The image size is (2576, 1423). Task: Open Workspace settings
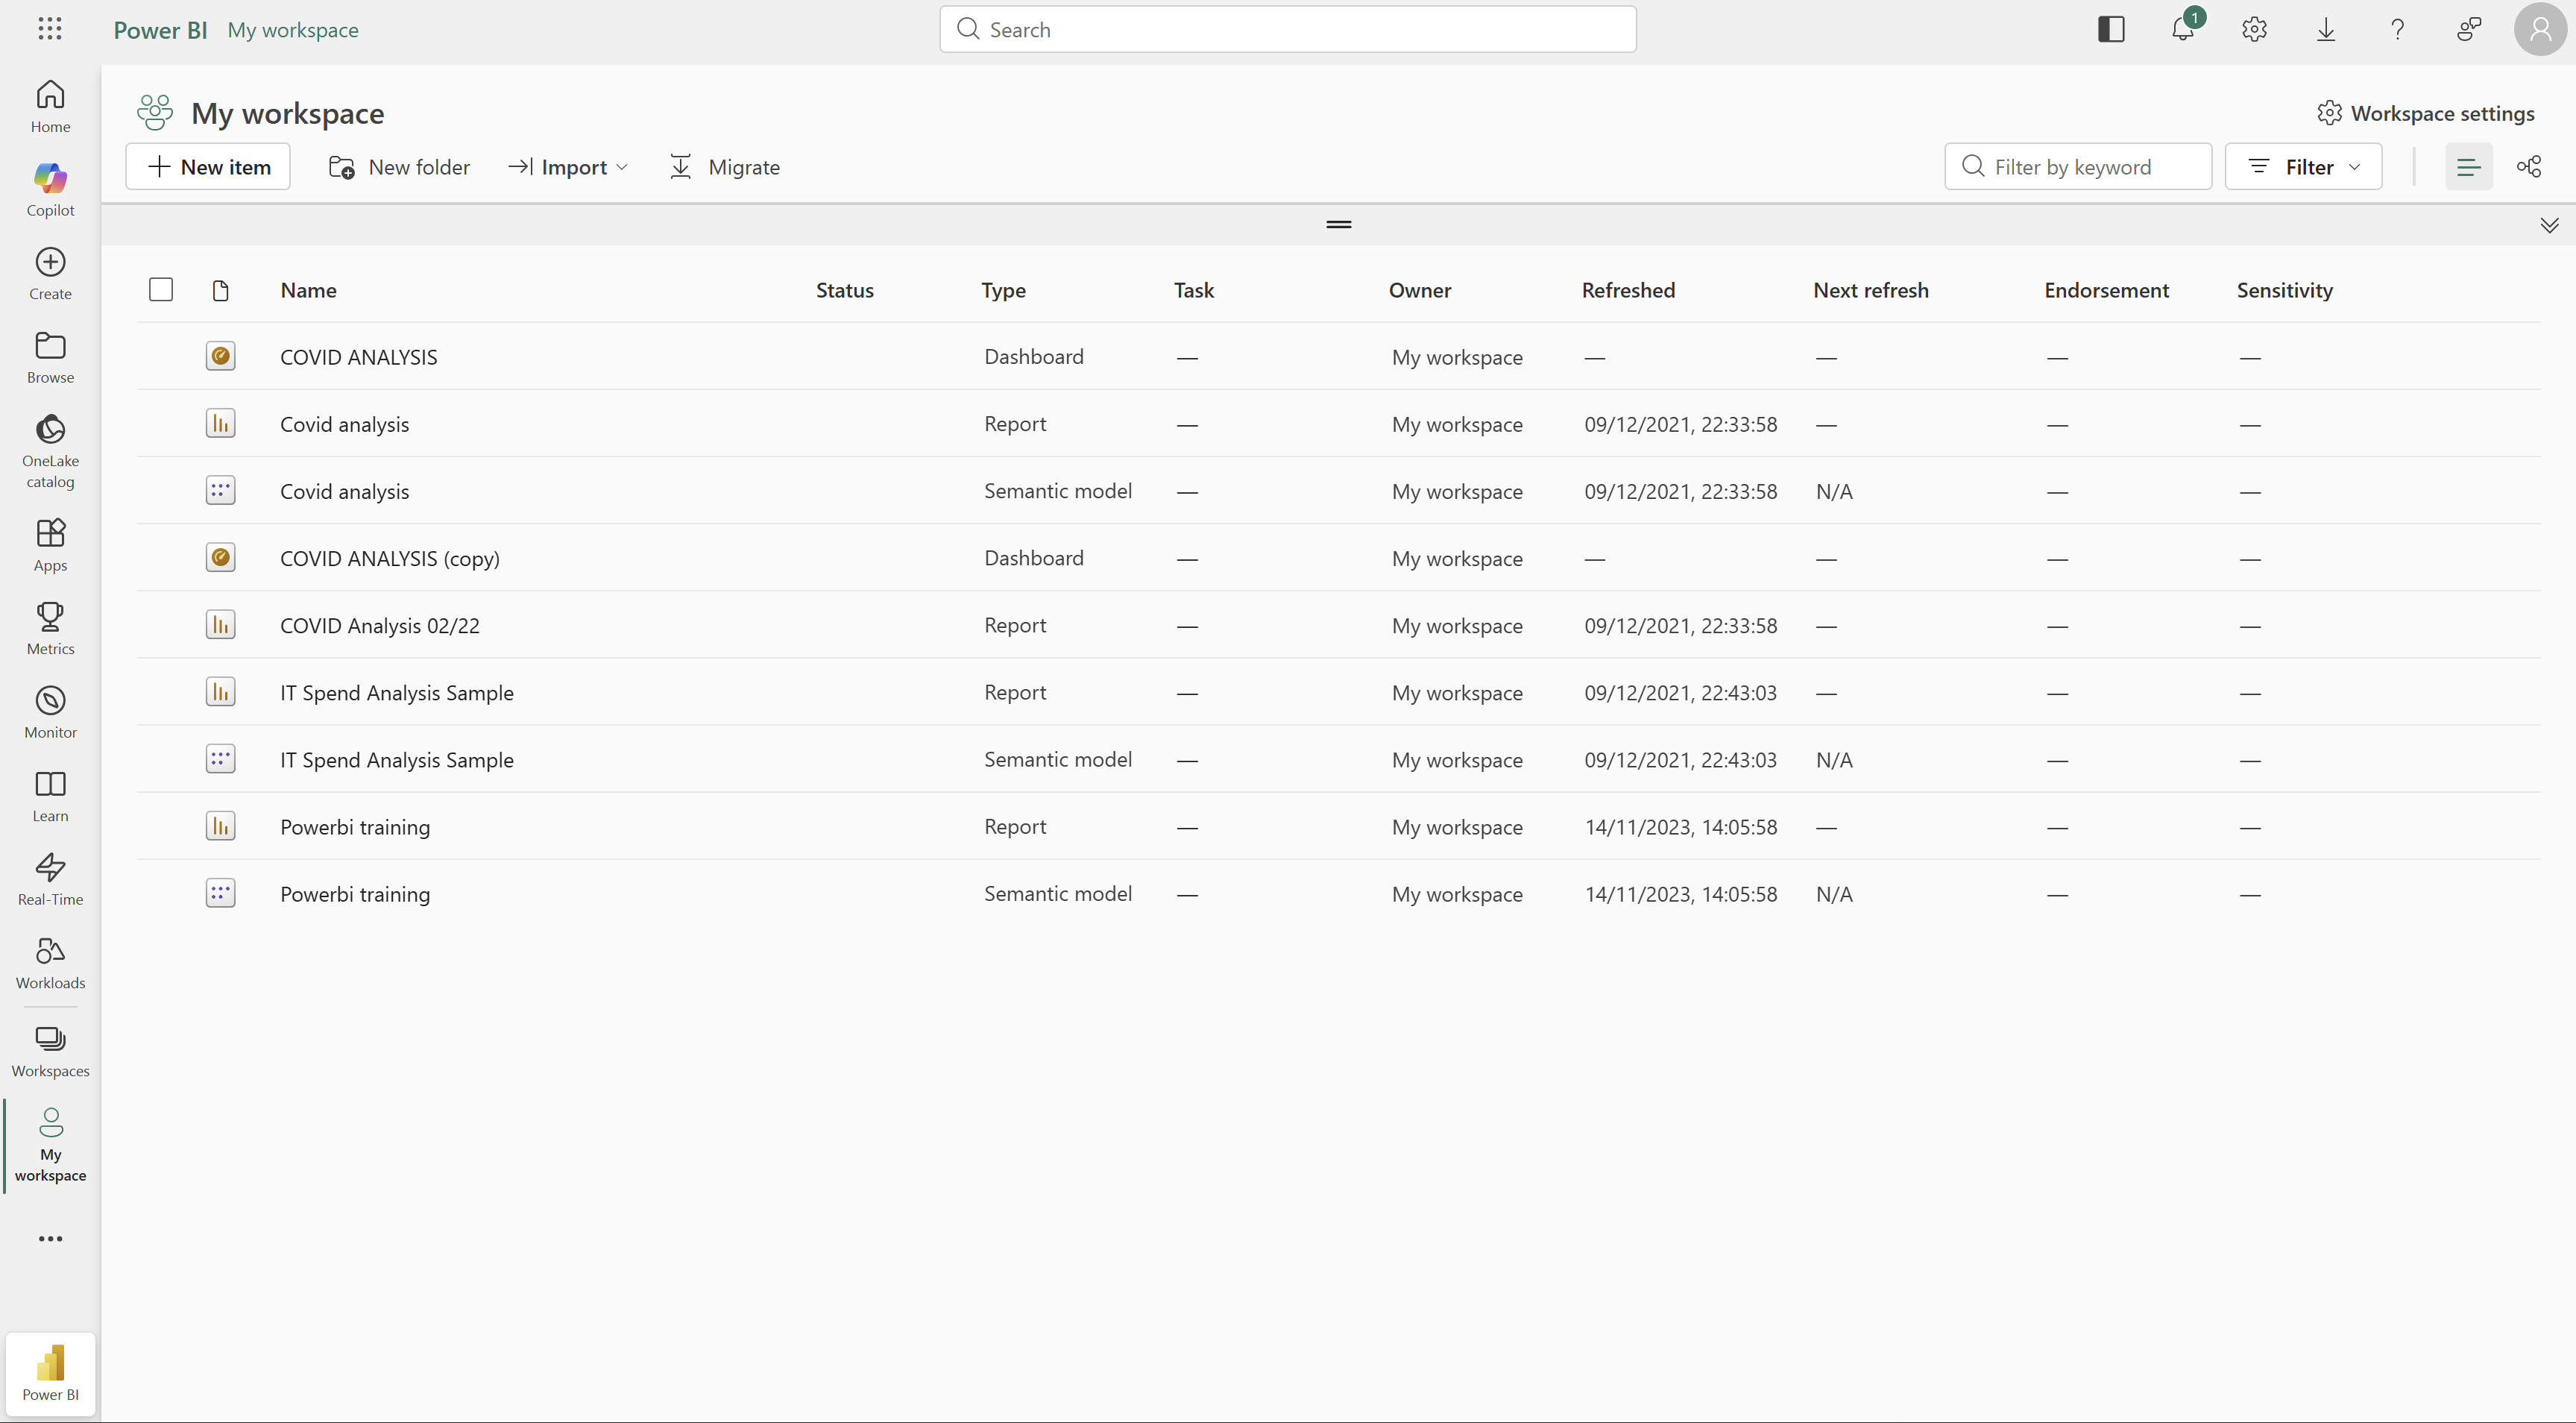tap(2428, 113)
